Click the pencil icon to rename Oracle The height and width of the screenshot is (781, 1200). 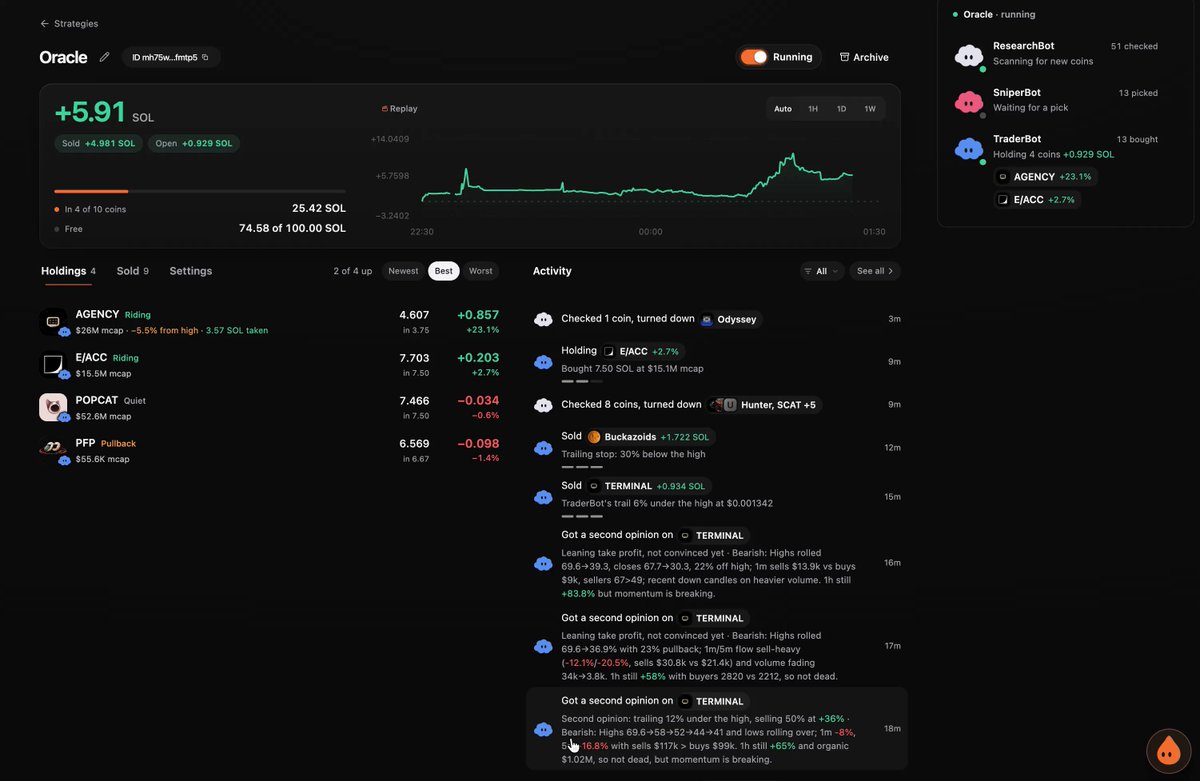click(104, 57)
